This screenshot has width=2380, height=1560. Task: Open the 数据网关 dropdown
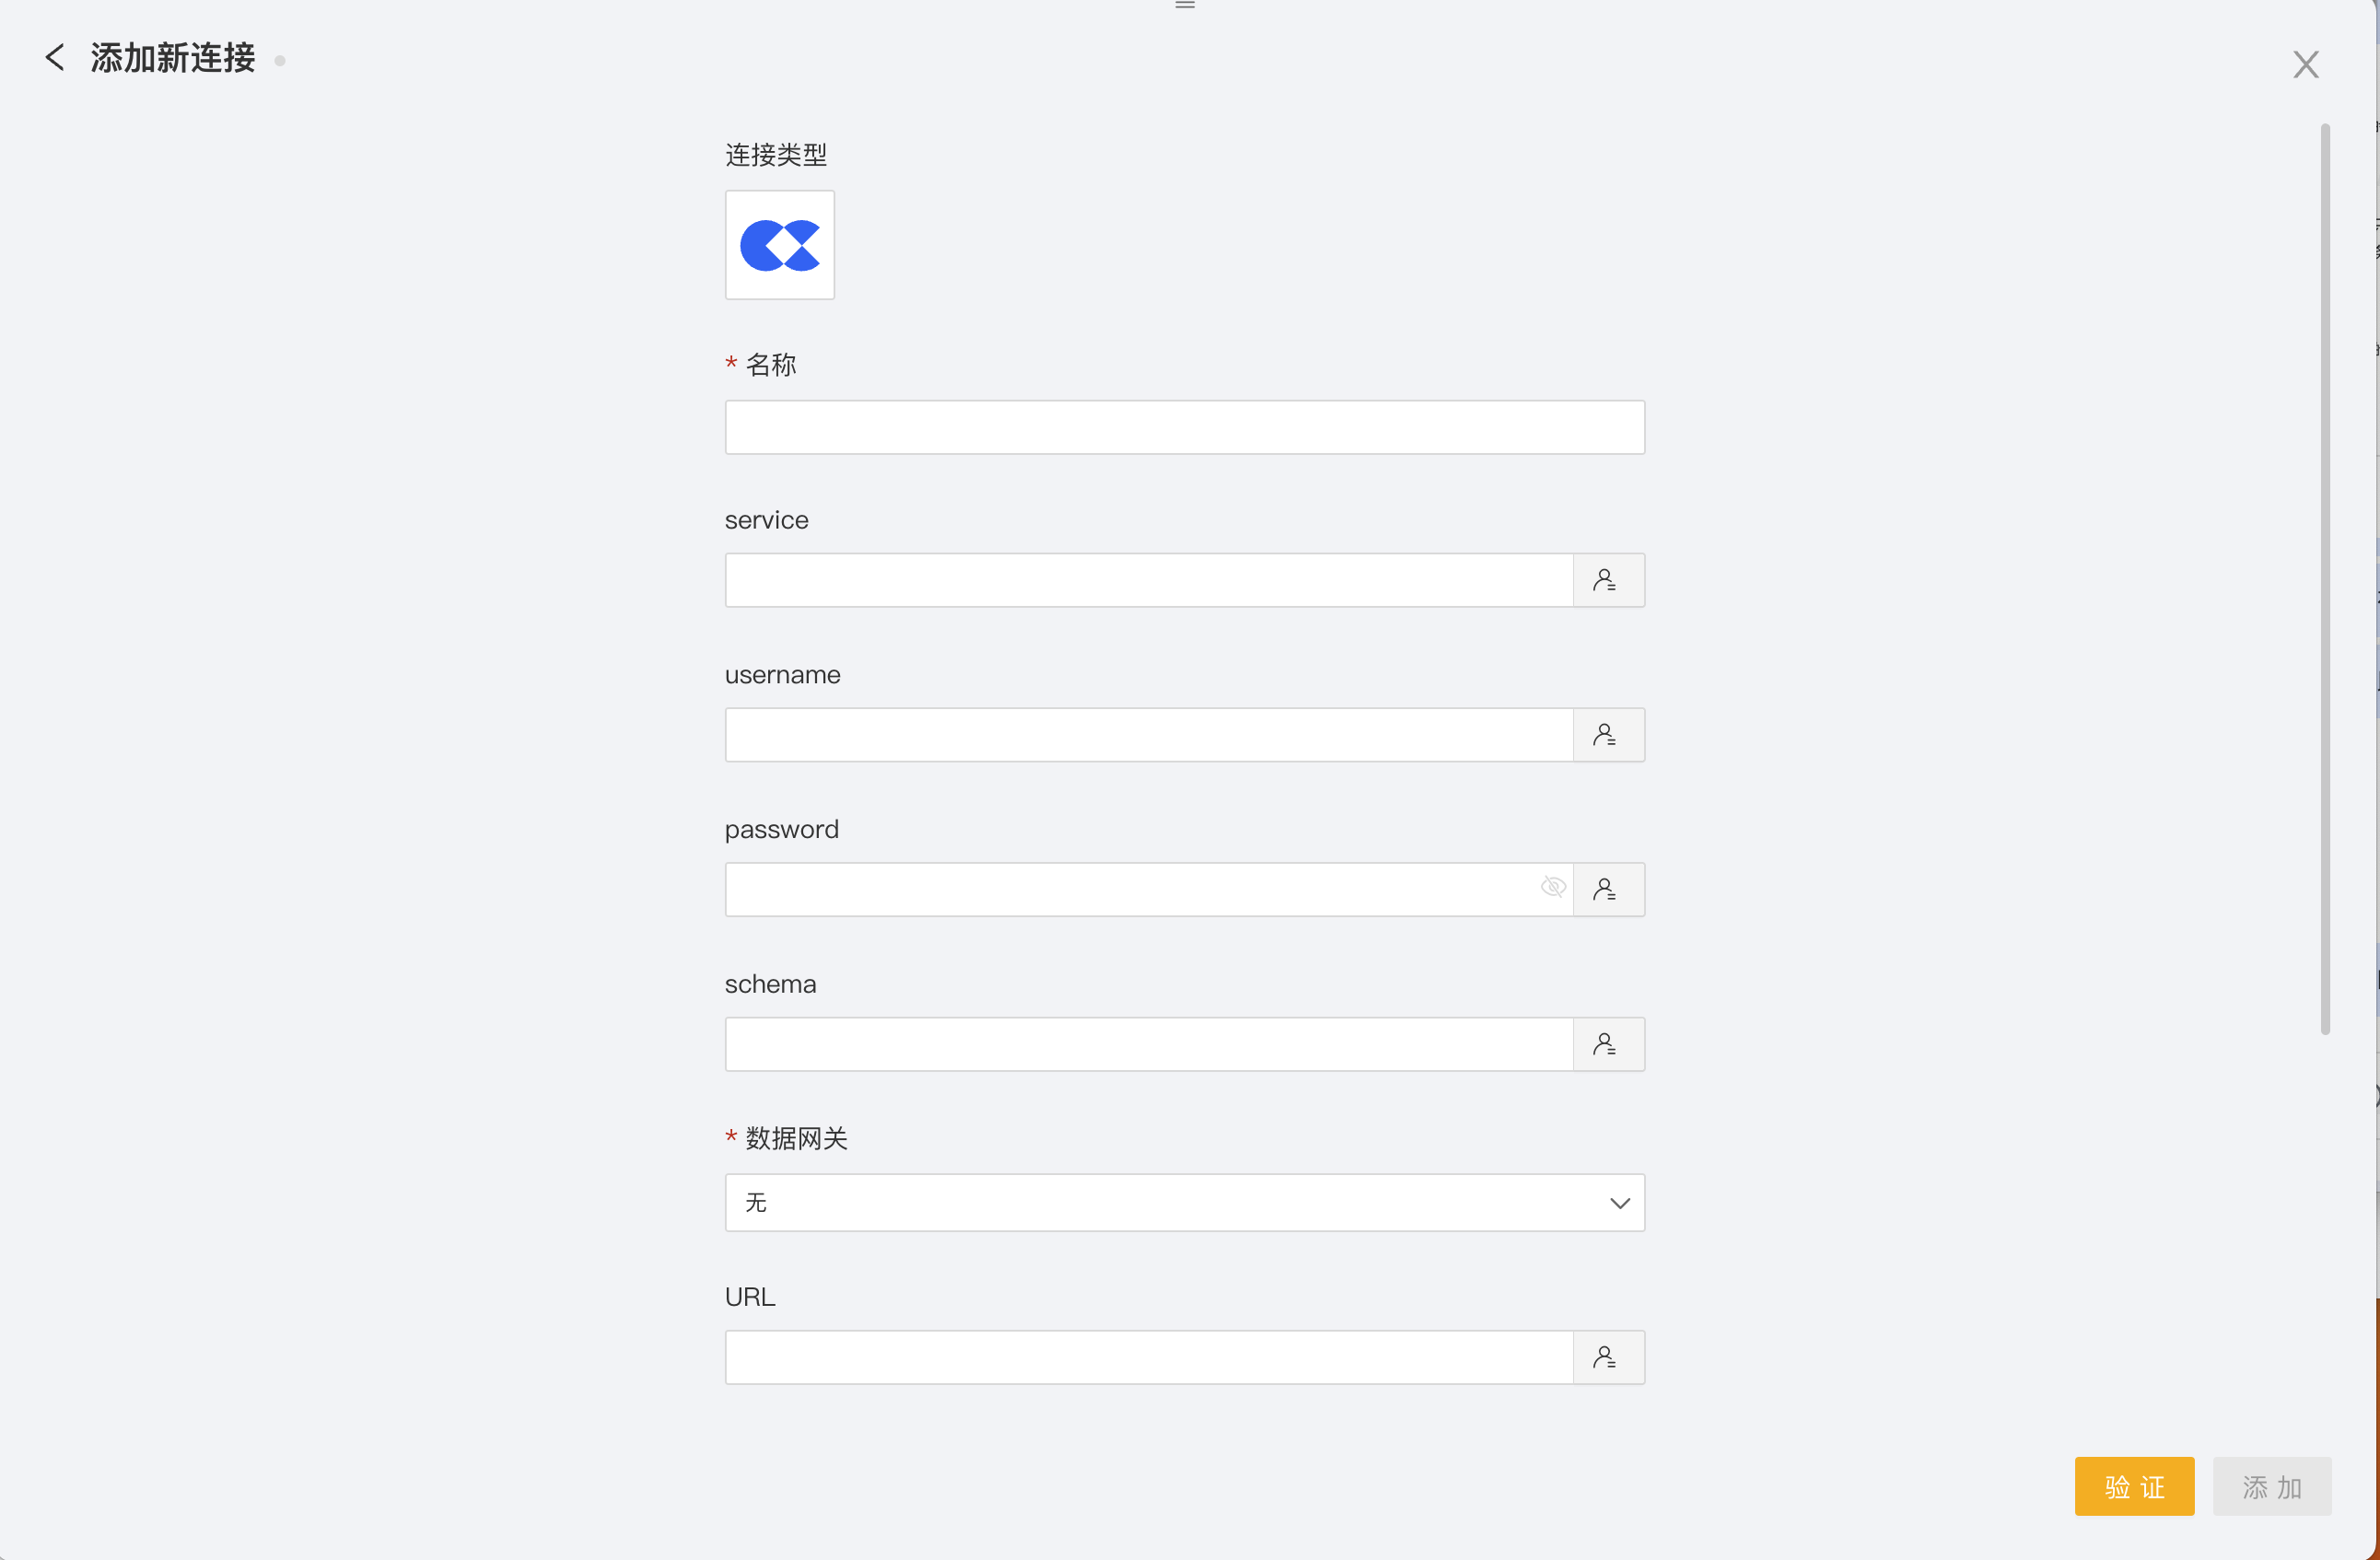pyautogui.click(x=1184, y=1202)
